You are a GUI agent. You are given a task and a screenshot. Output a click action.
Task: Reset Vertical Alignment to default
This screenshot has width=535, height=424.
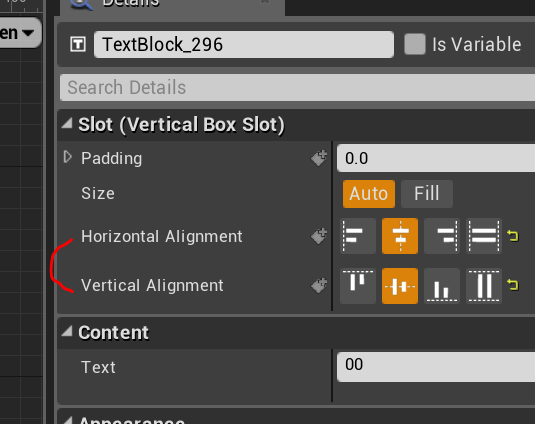[x=513, y=285]
